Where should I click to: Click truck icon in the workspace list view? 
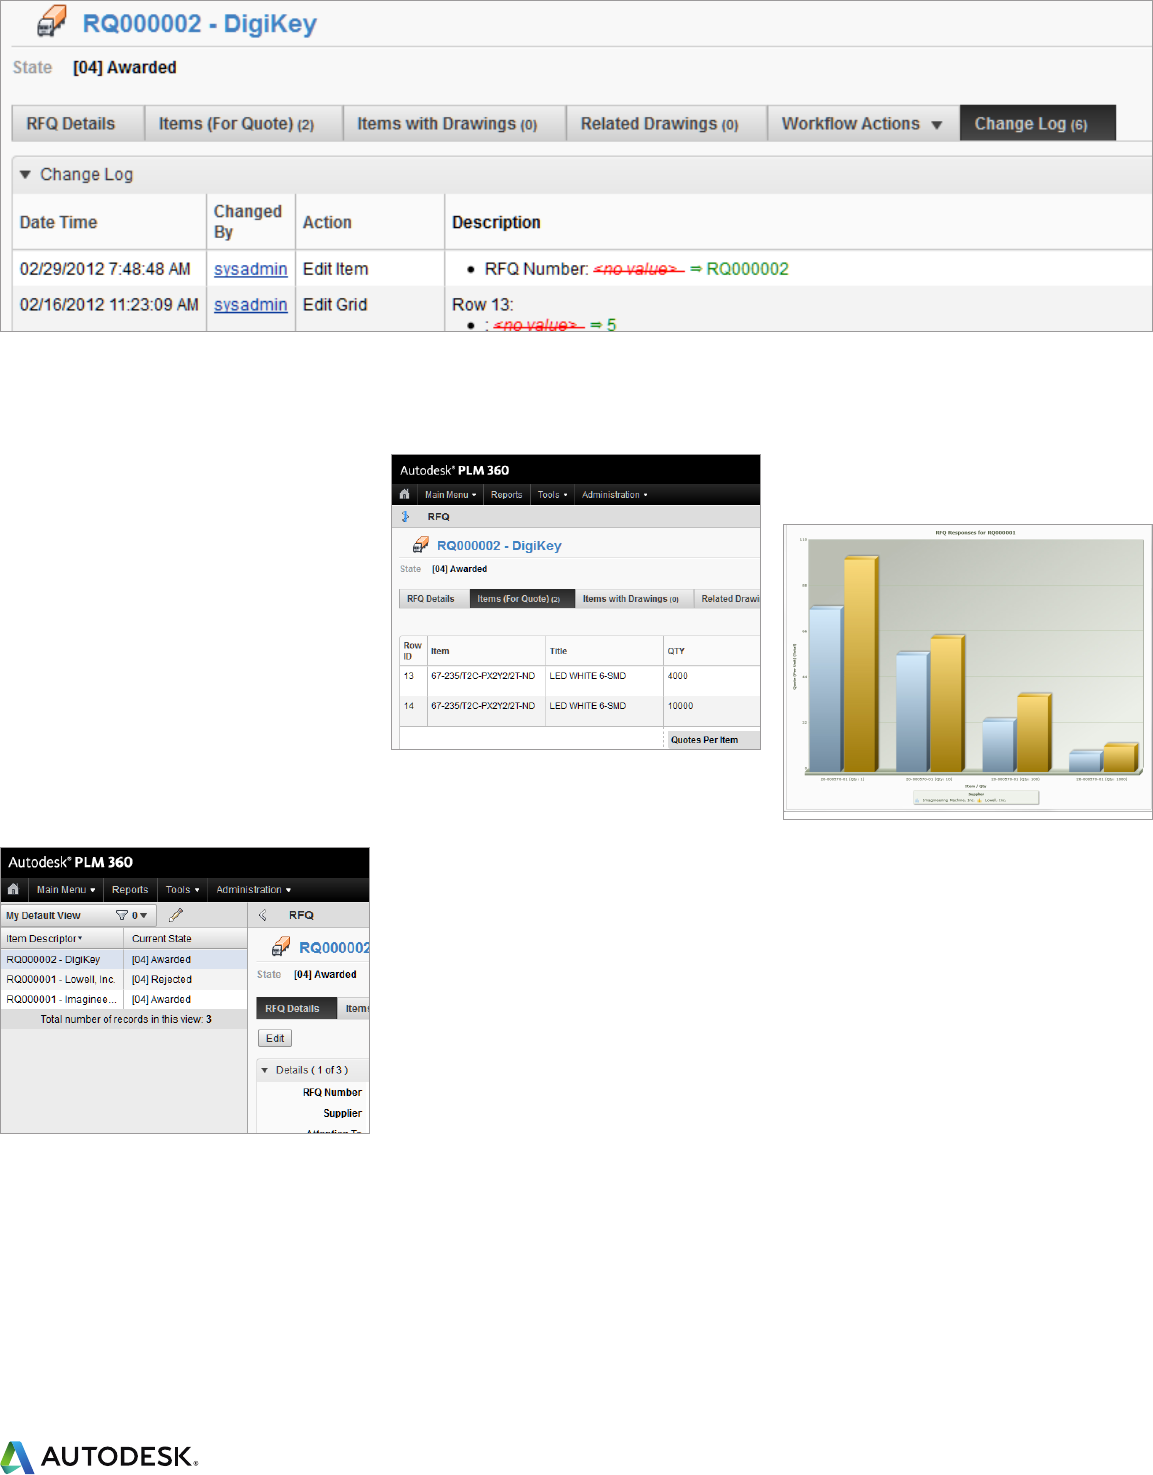pyautogui.click(x=281, y=946)
